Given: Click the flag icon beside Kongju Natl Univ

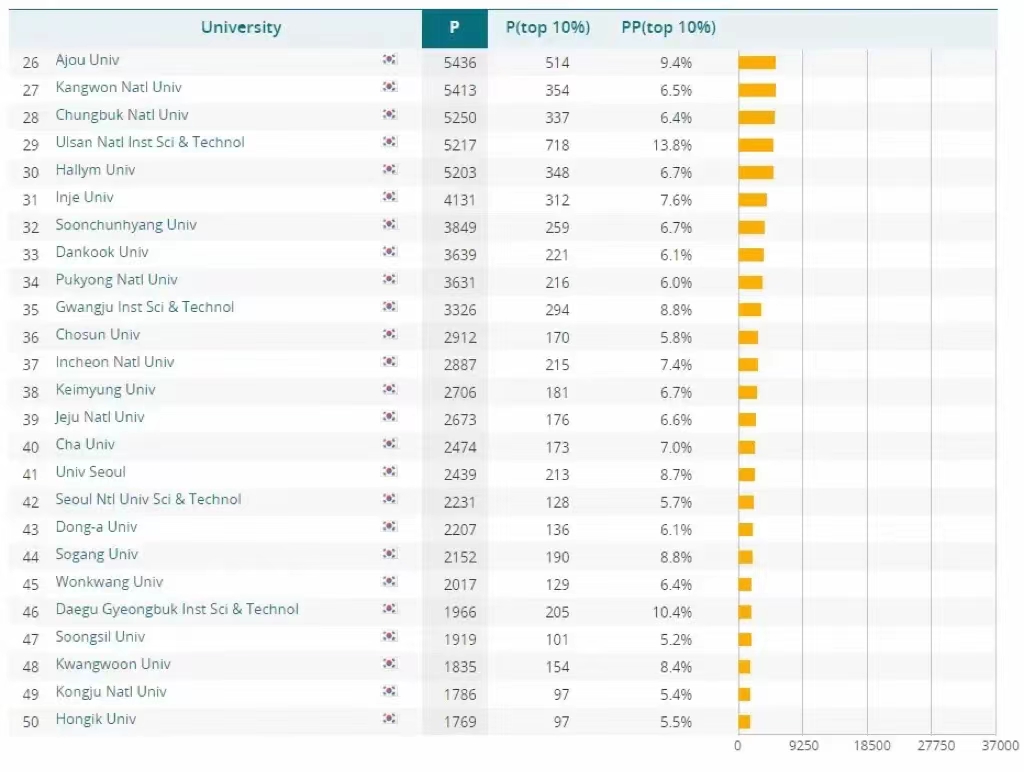Looking at the screenshot, I should [390, 690].
